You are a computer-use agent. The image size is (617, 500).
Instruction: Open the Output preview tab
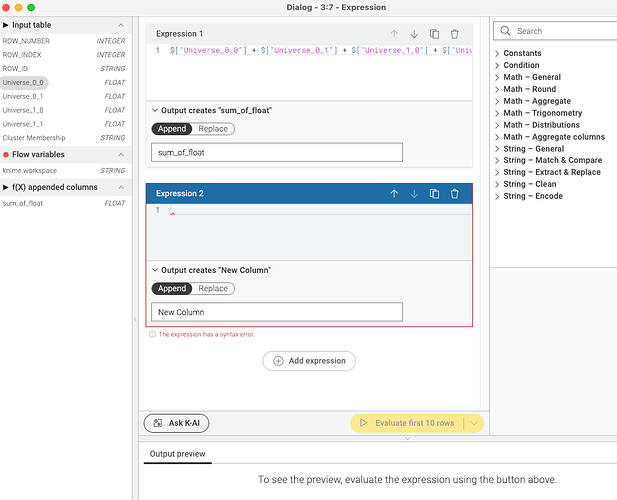pos(177,454)
